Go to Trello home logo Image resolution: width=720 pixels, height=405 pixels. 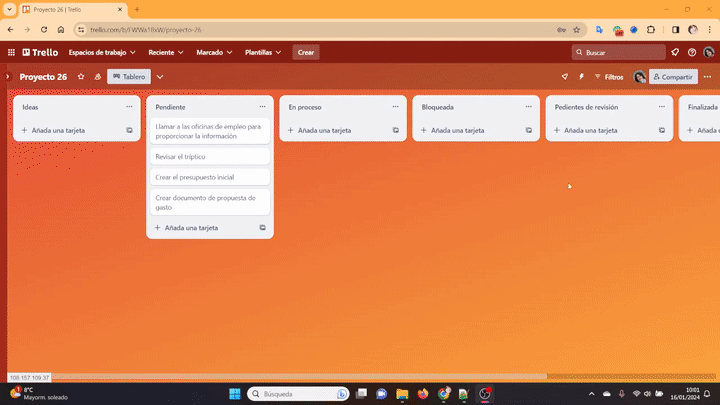(x=40, y=52)
